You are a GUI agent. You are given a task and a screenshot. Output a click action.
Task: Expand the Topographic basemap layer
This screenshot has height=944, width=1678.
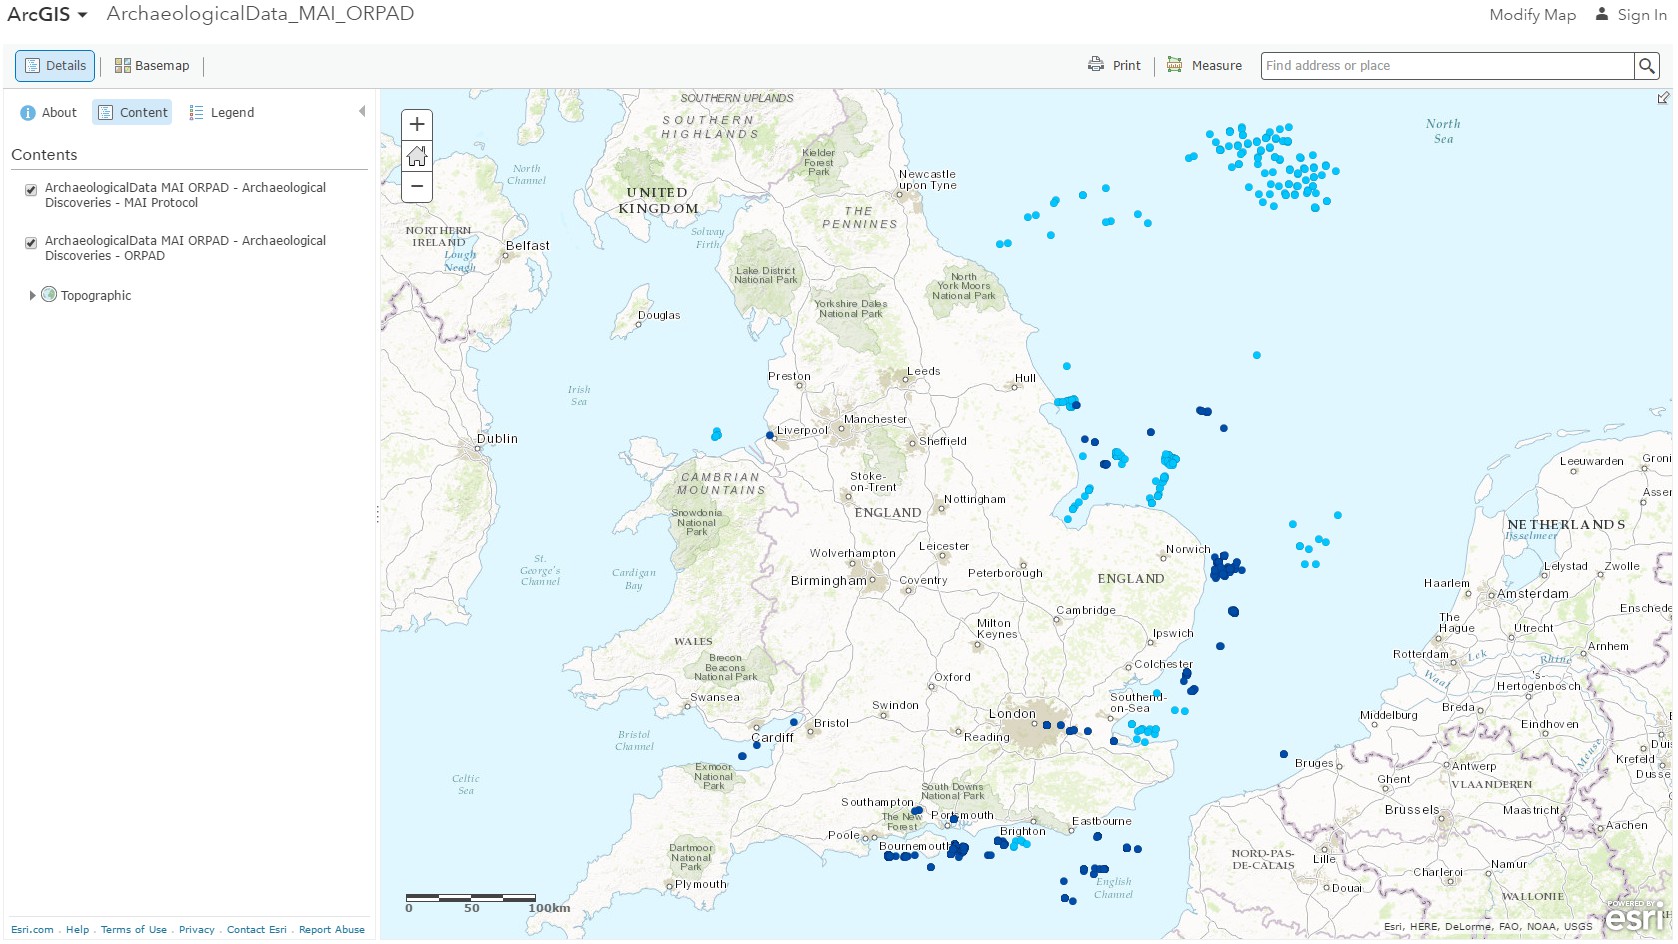click(x=32, y=296)
